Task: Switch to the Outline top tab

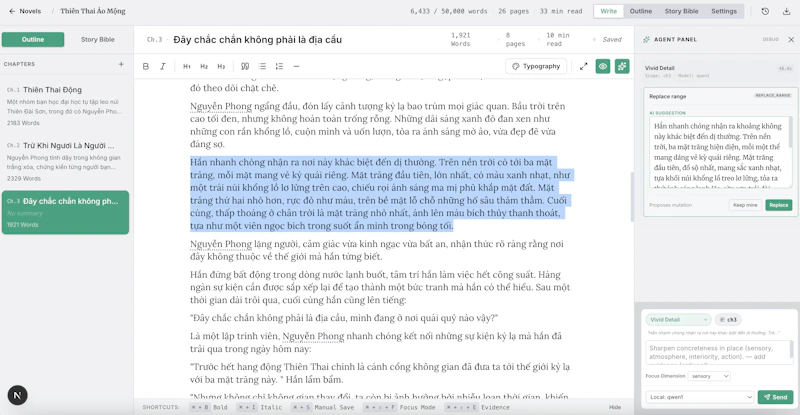Action: [x=641, y=11]
